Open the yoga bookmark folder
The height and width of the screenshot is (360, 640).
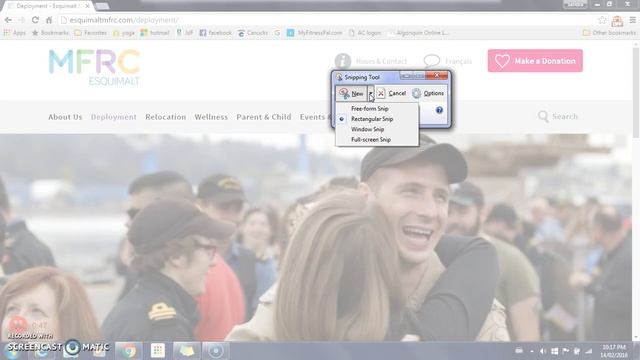coord(124,33)
